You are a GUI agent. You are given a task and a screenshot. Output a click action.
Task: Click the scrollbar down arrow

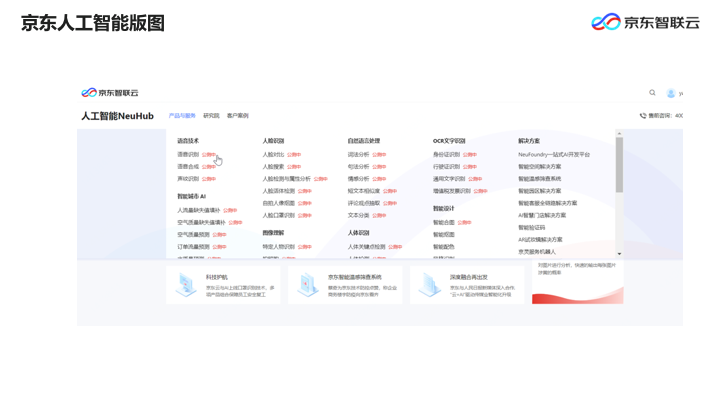619,253
